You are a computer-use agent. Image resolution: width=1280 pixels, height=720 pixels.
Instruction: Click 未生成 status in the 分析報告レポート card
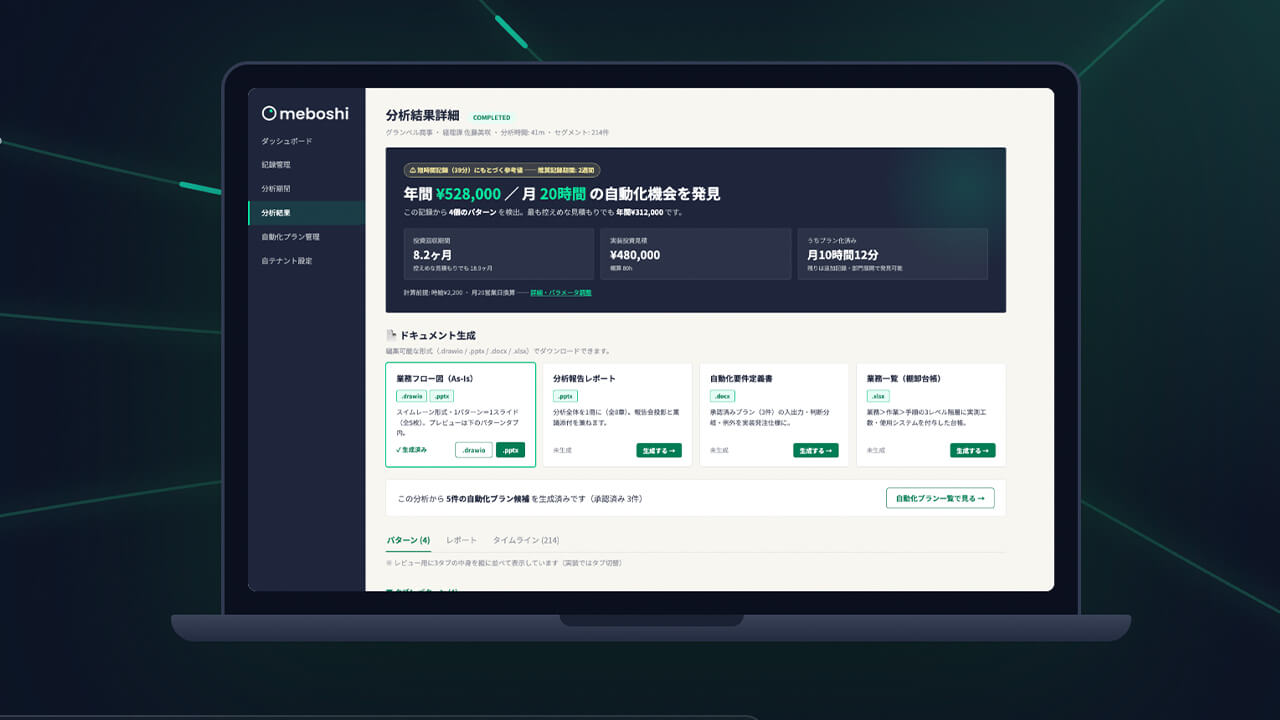pos(563,451)
